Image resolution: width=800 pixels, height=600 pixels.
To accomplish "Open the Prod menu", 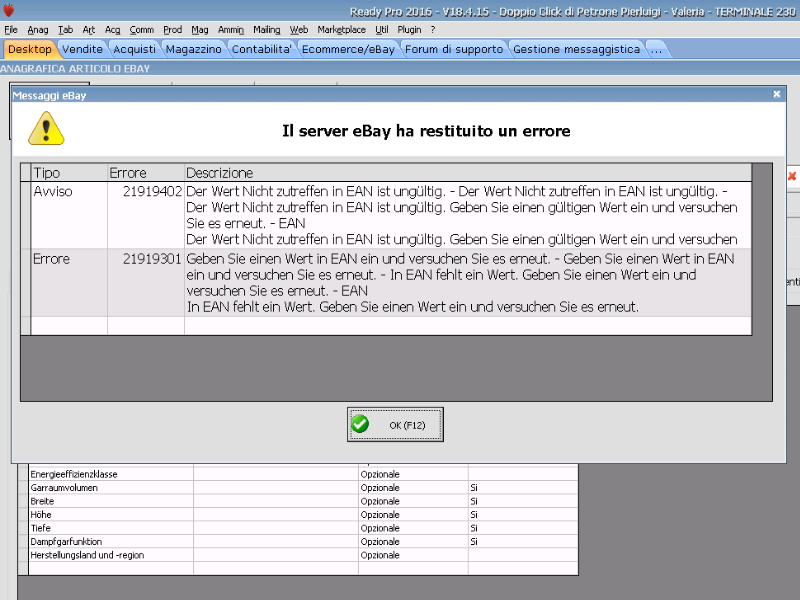I will (172, 30).
